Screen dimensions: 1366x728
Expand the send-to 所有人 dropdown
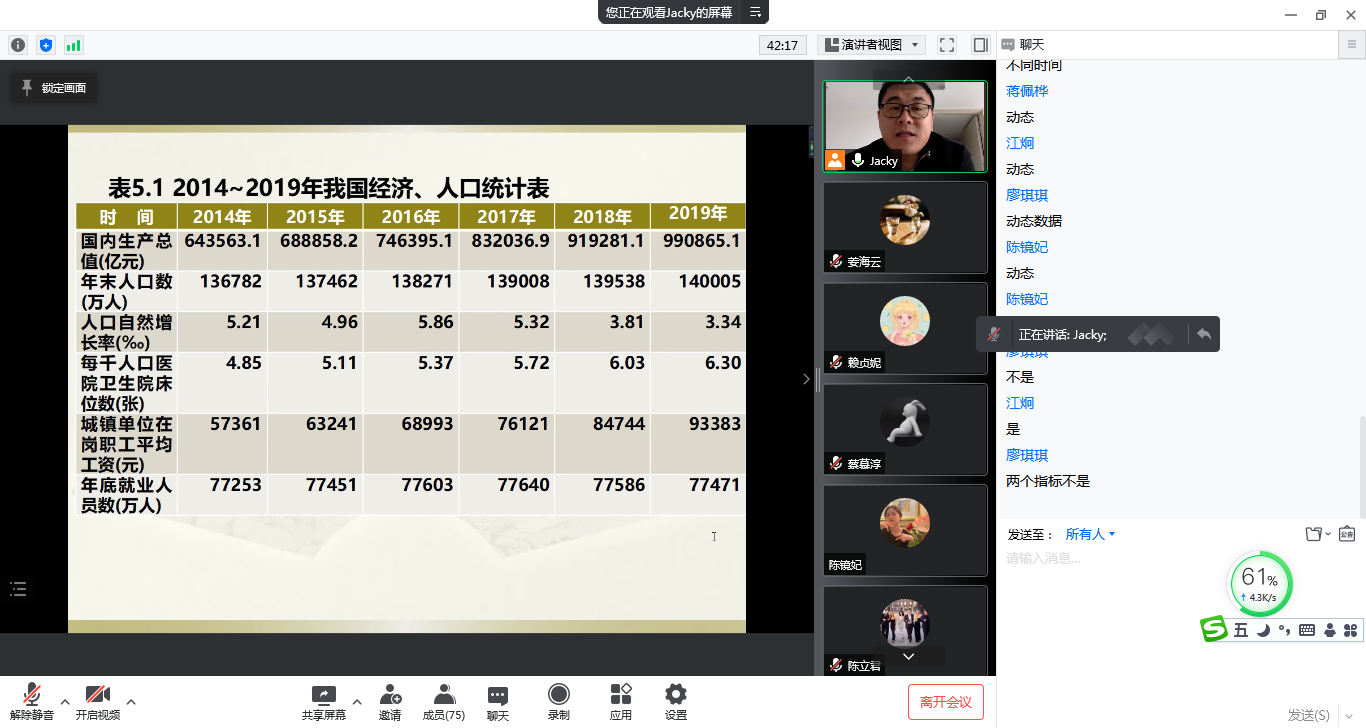1090,535
